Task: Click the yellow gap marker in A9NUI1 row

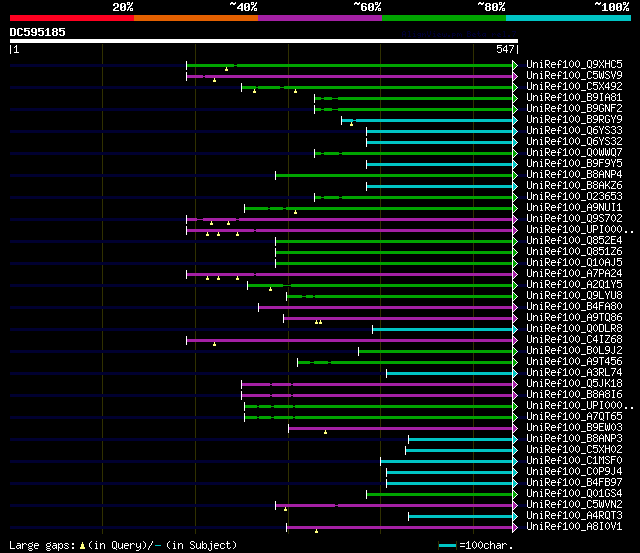Action: point(296,212)
